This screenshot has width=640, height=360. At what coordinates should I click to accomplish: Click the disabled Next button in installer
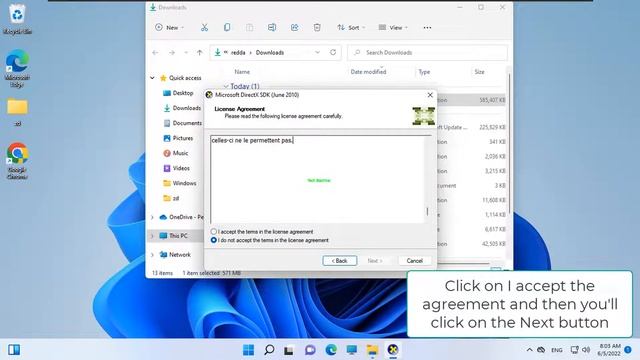click(375, 260)
